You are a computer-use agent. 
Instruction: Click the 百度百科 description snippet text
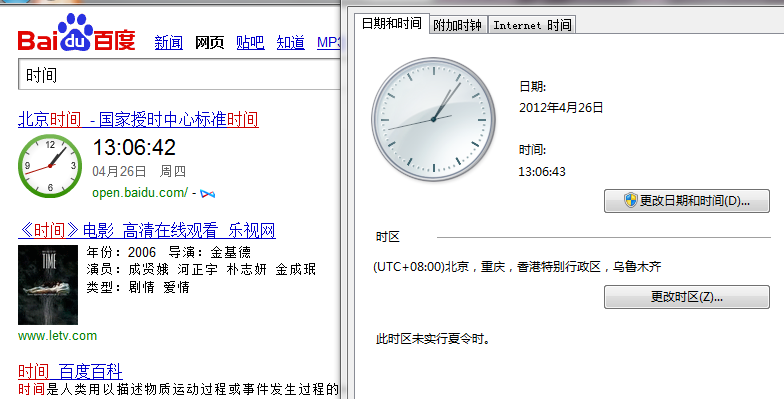[x=178, y=390]
